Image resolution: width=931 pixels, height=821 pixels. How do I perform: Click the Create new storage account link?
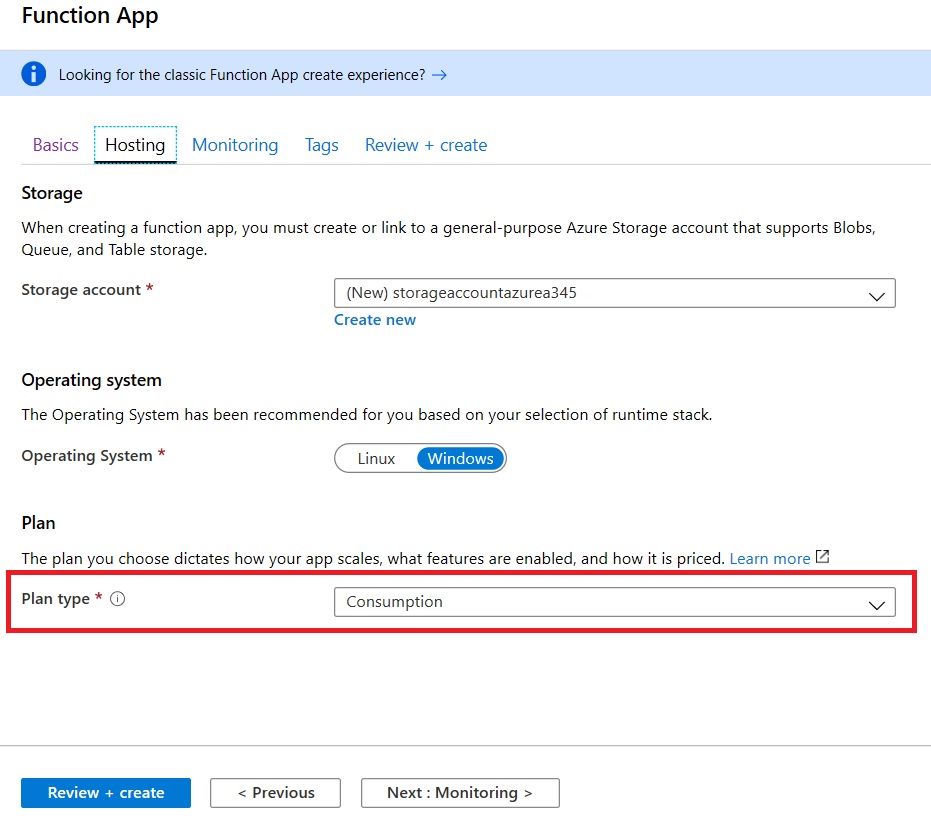click(375, 320)
